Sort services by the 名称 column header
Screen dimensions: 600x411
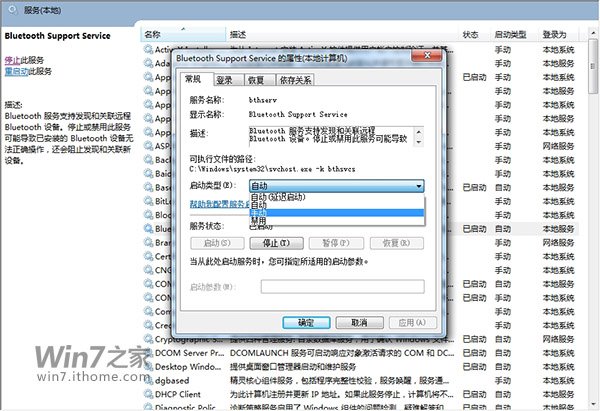[183, 34]
